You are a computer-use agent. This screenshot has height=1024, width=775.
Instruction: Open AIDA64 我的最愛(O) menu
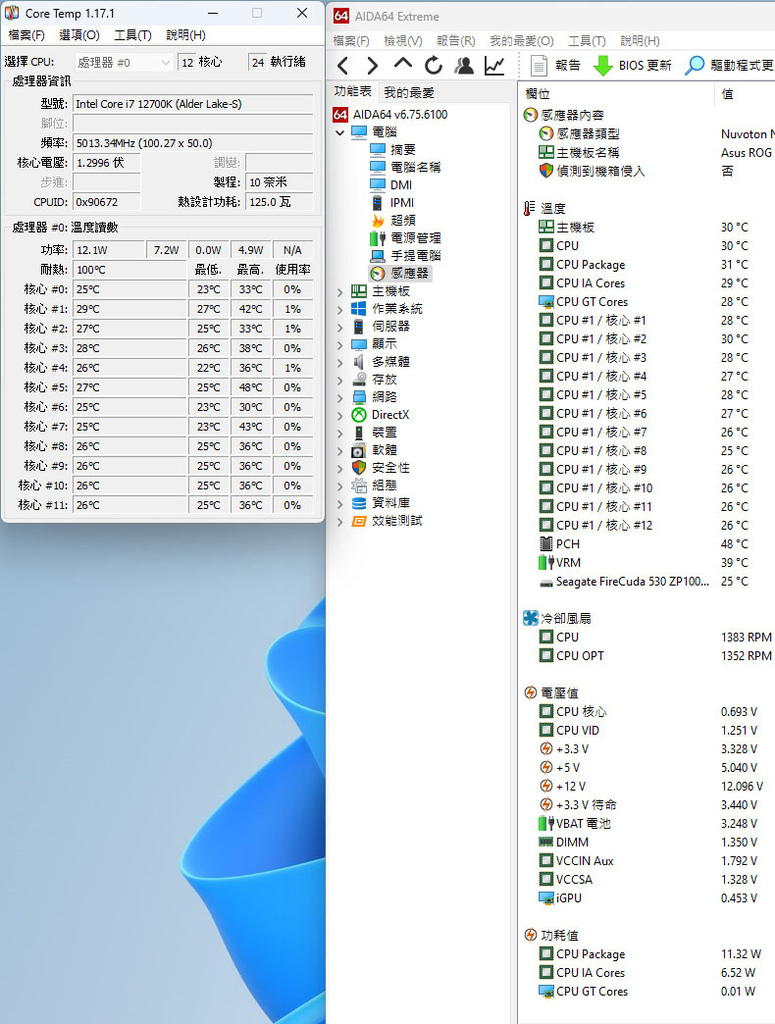(x=522, y=40)
